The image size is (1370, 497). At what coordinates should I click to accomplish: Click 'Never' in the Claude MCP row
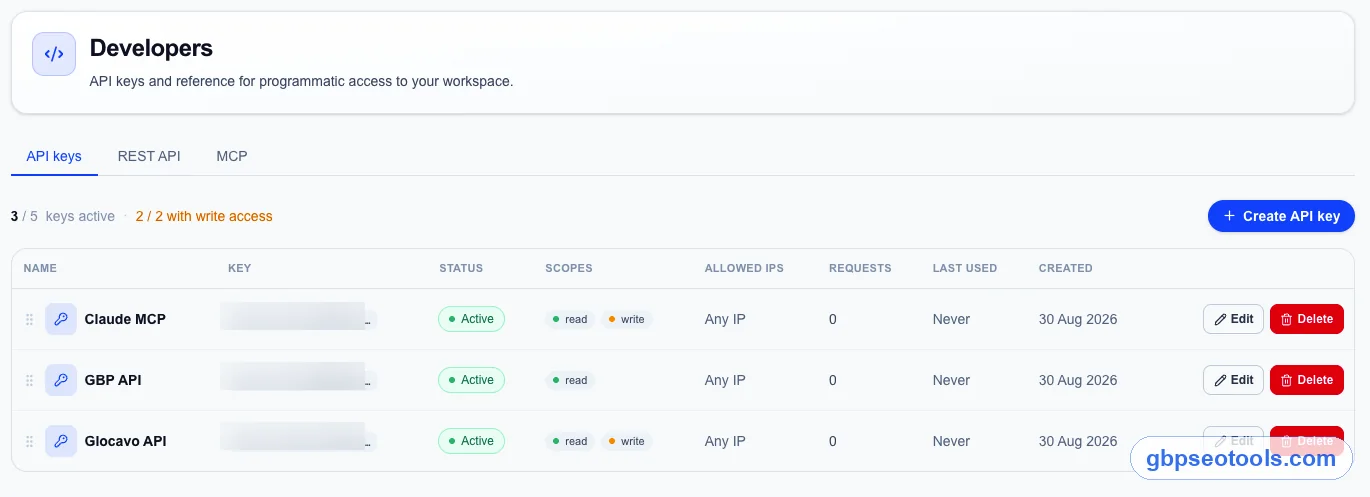951,319
